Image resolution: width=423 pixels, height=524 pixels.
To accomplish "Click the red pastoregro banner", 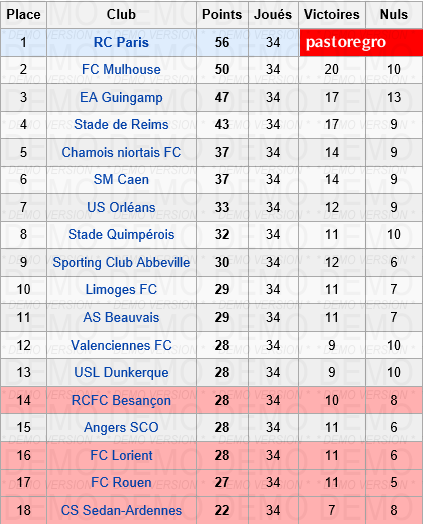I will point(362,42).
